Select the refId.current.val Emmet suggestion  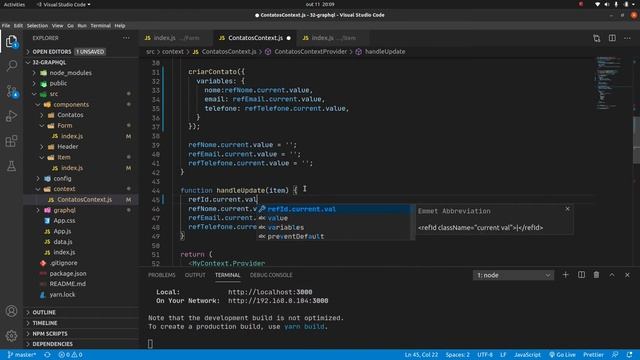click(x=334, y=209)
